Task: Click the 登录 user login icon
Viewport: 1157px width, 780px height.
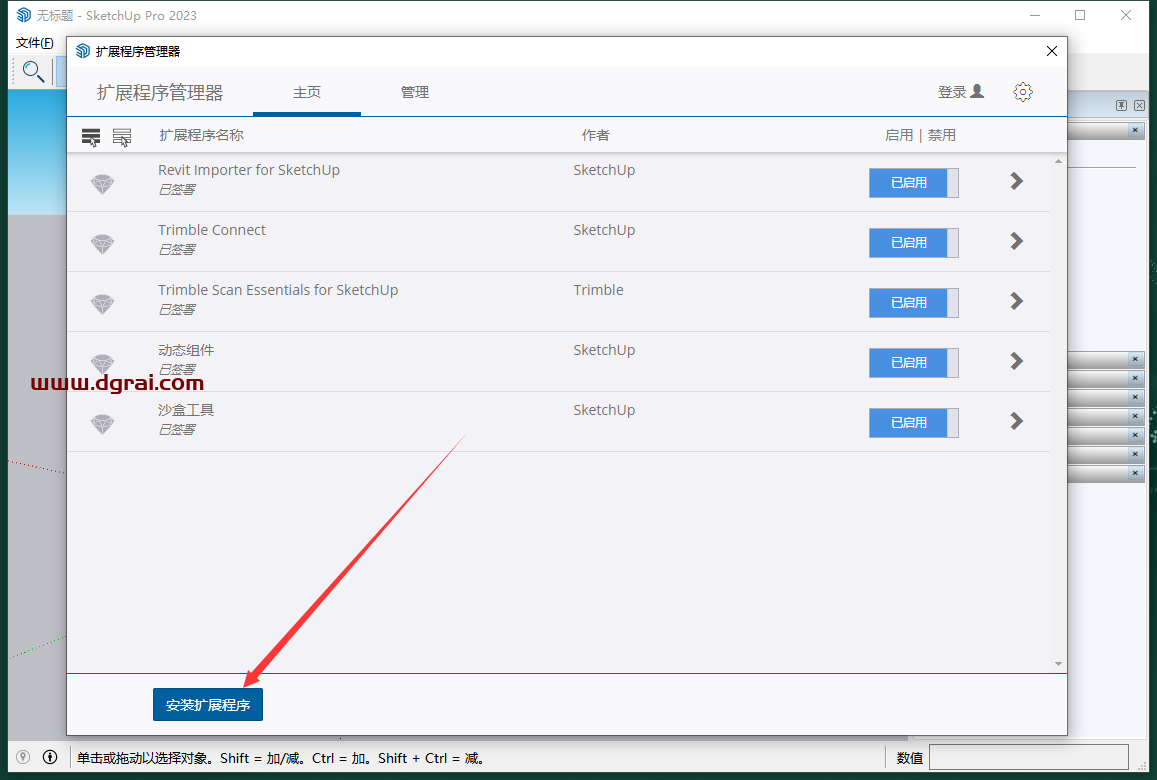Action: (977, 92)
